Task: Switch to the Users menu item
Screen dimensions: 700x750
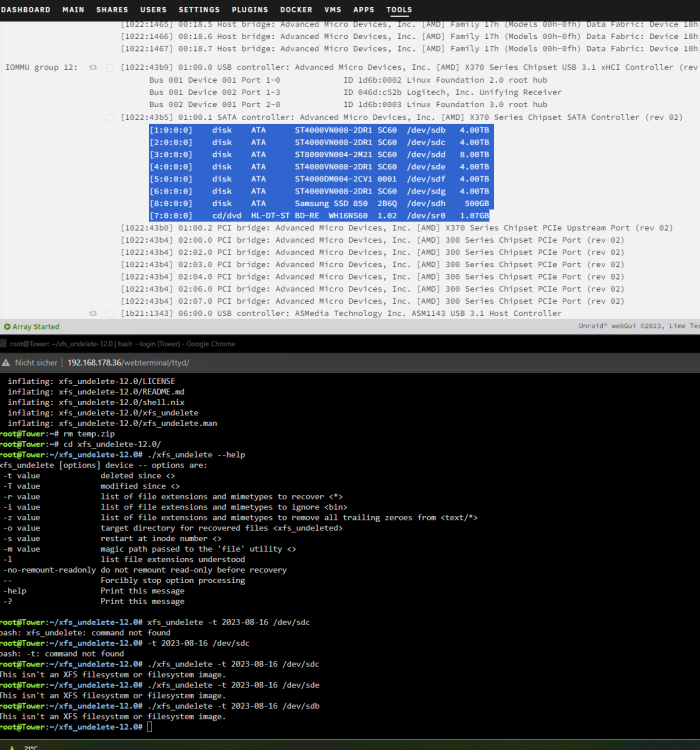Action: [154, 10]
